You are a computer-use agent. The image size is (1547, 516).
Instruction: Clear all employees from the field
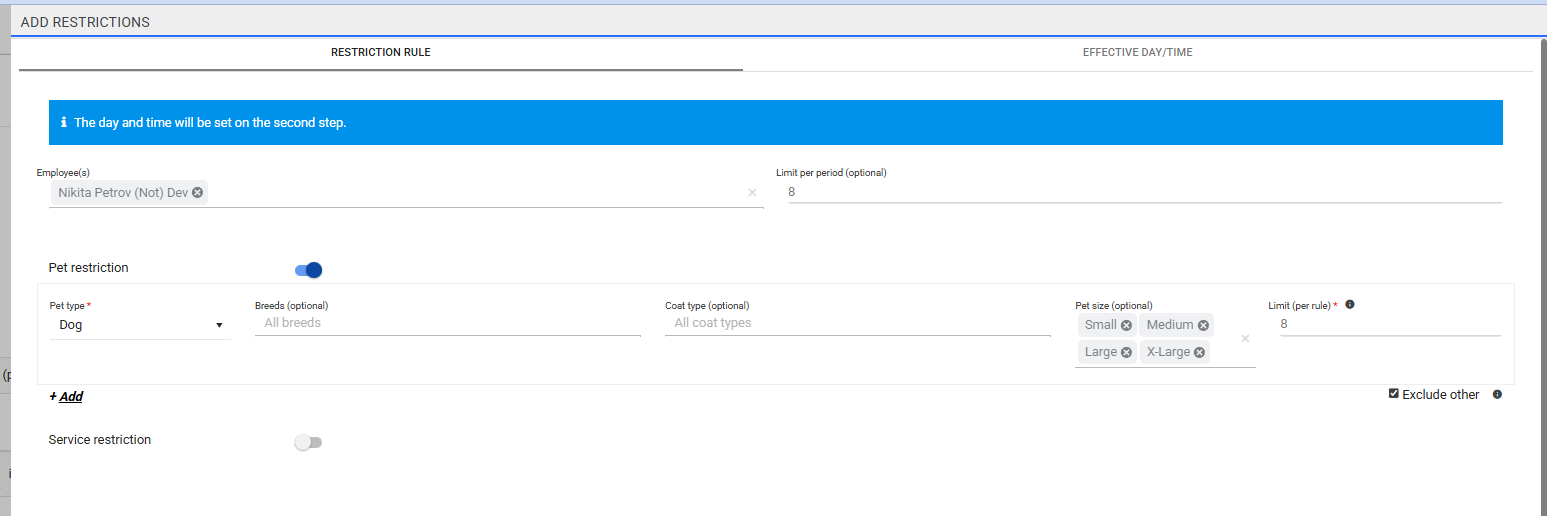(x=752, y=193)
